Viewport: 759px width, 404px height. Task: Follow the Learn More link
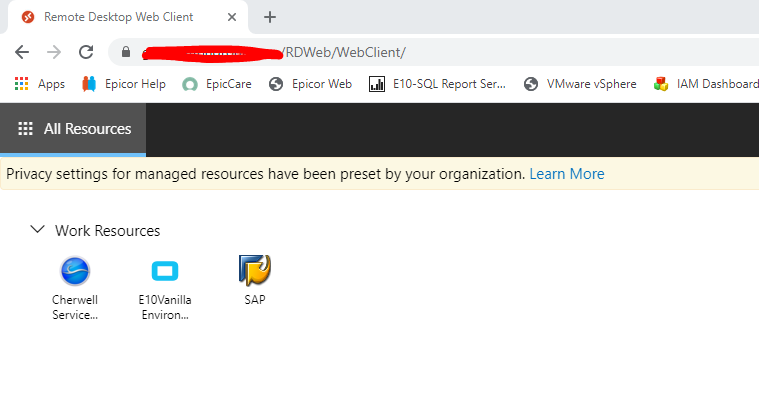click(x=567, y=174)
